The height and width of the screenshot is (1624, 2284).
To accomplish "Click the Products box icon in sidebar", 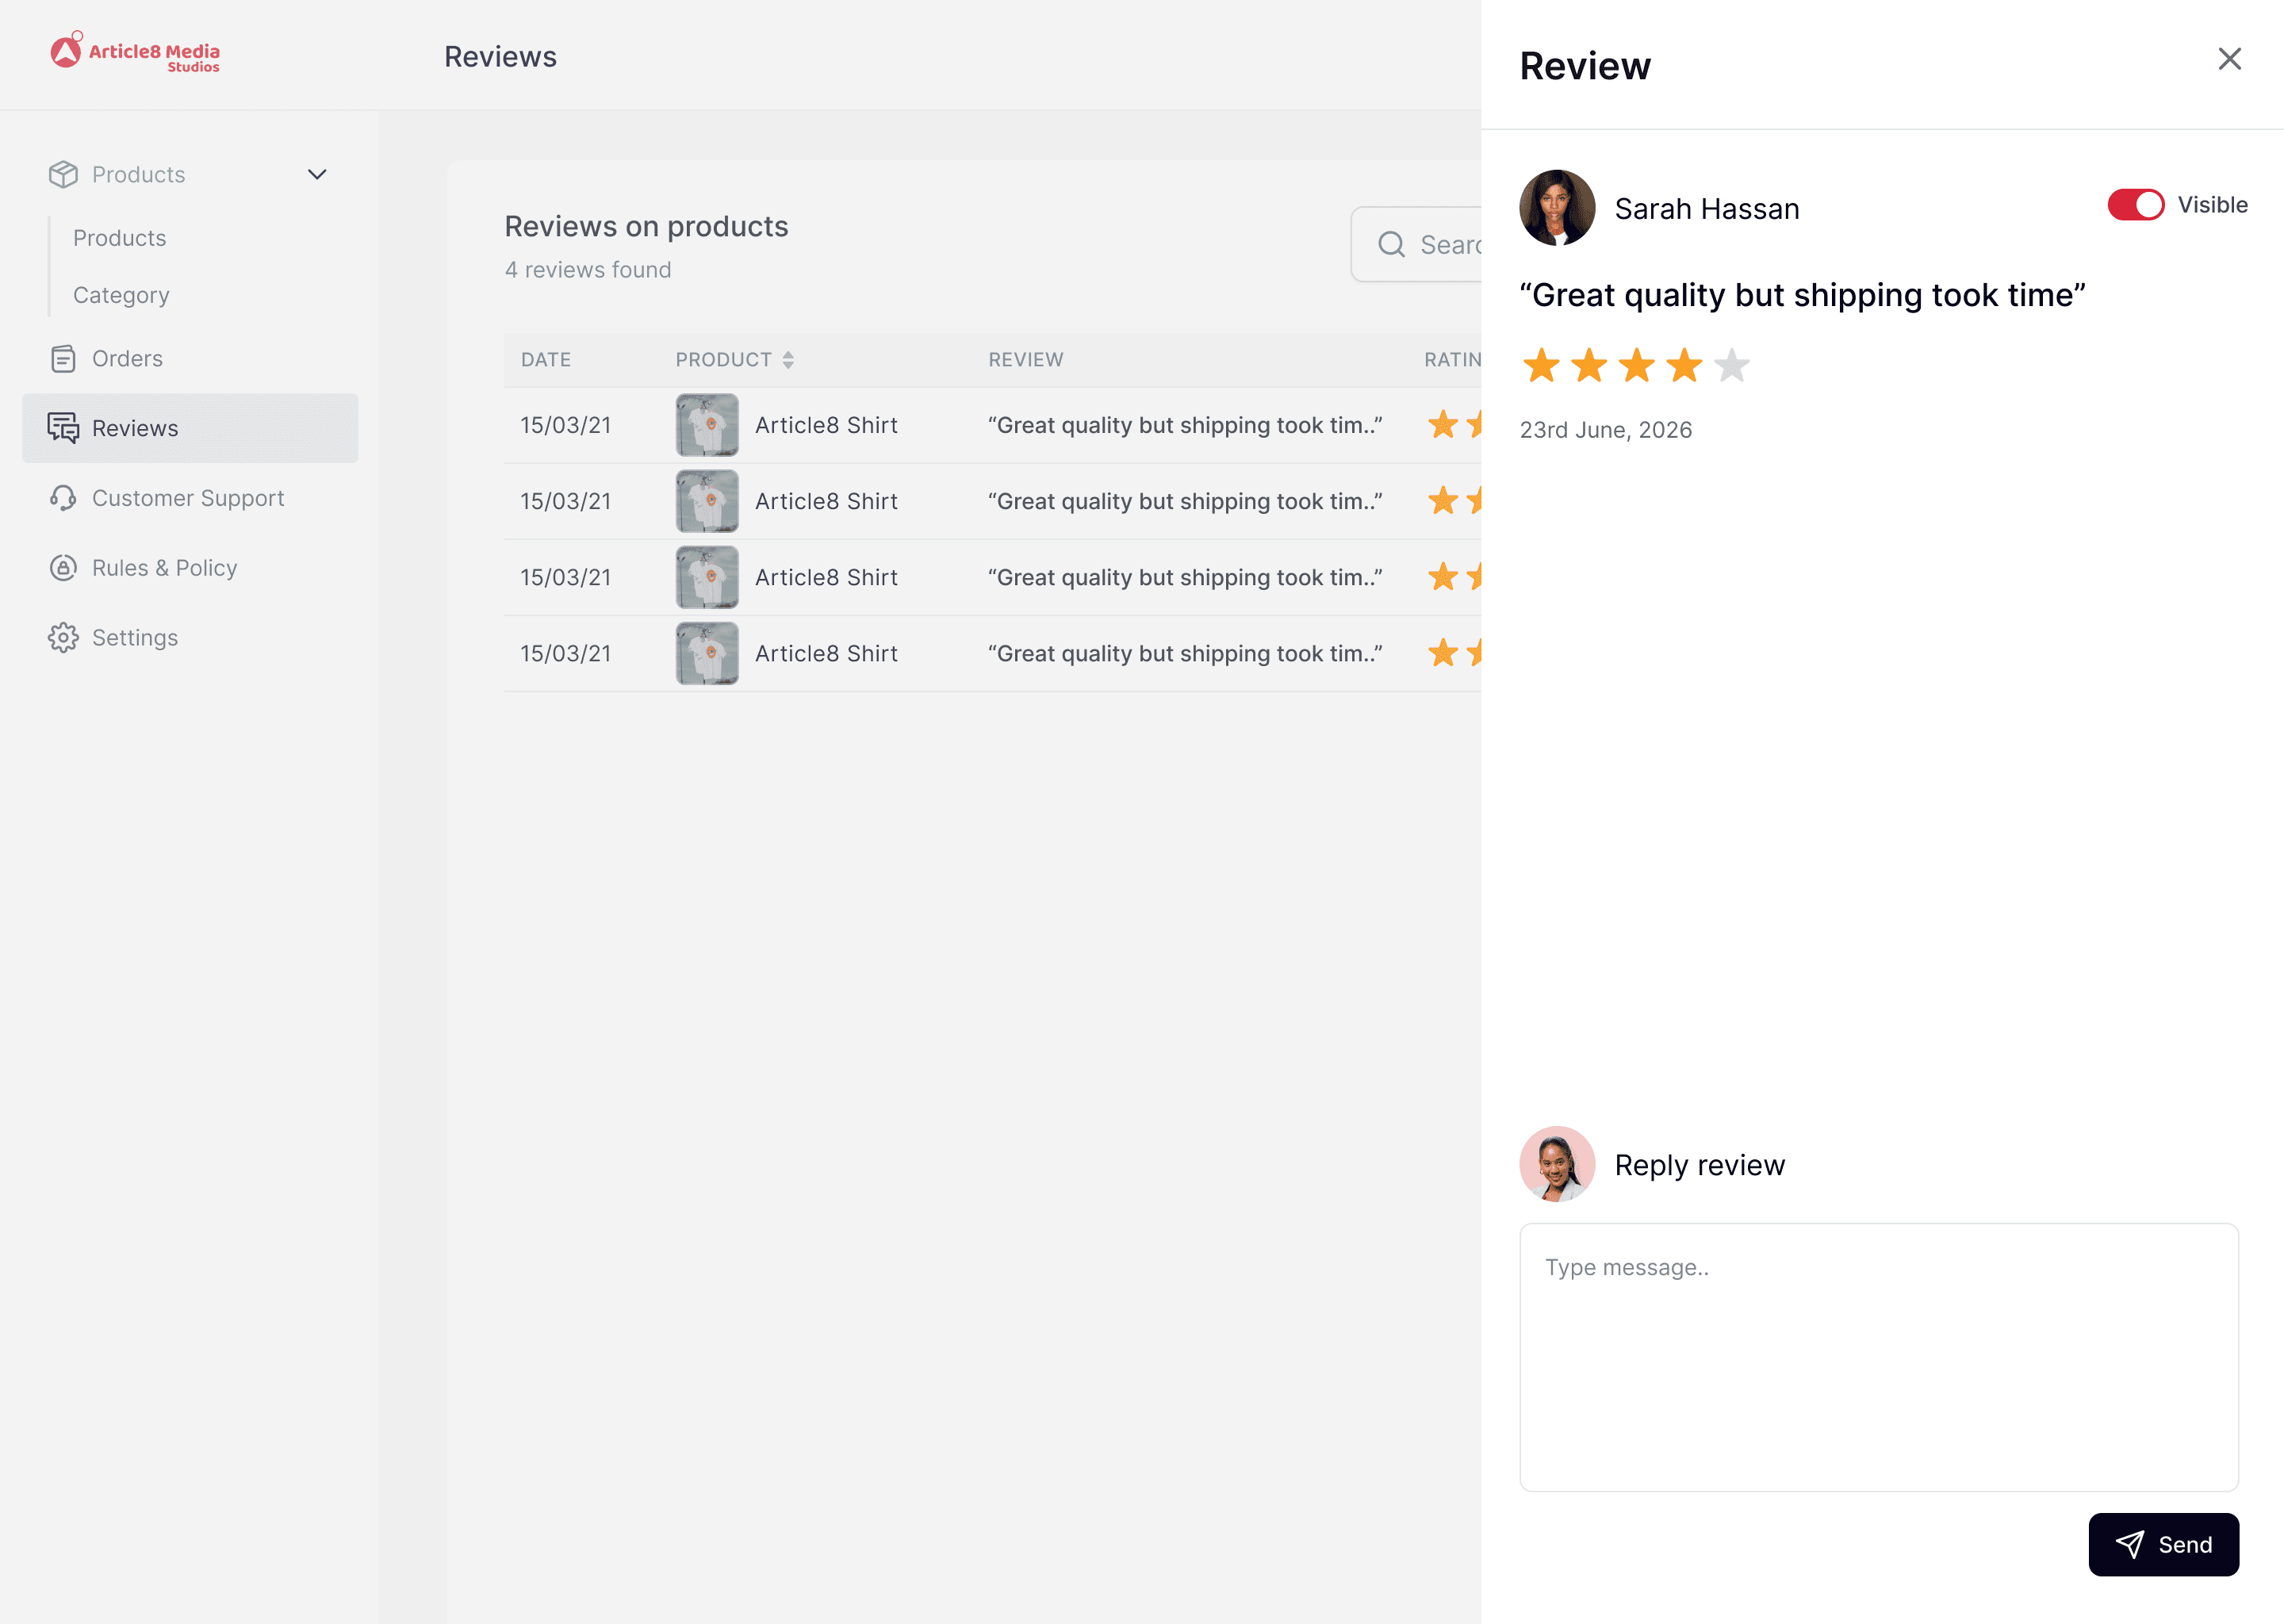I will (x=63, y=174).
